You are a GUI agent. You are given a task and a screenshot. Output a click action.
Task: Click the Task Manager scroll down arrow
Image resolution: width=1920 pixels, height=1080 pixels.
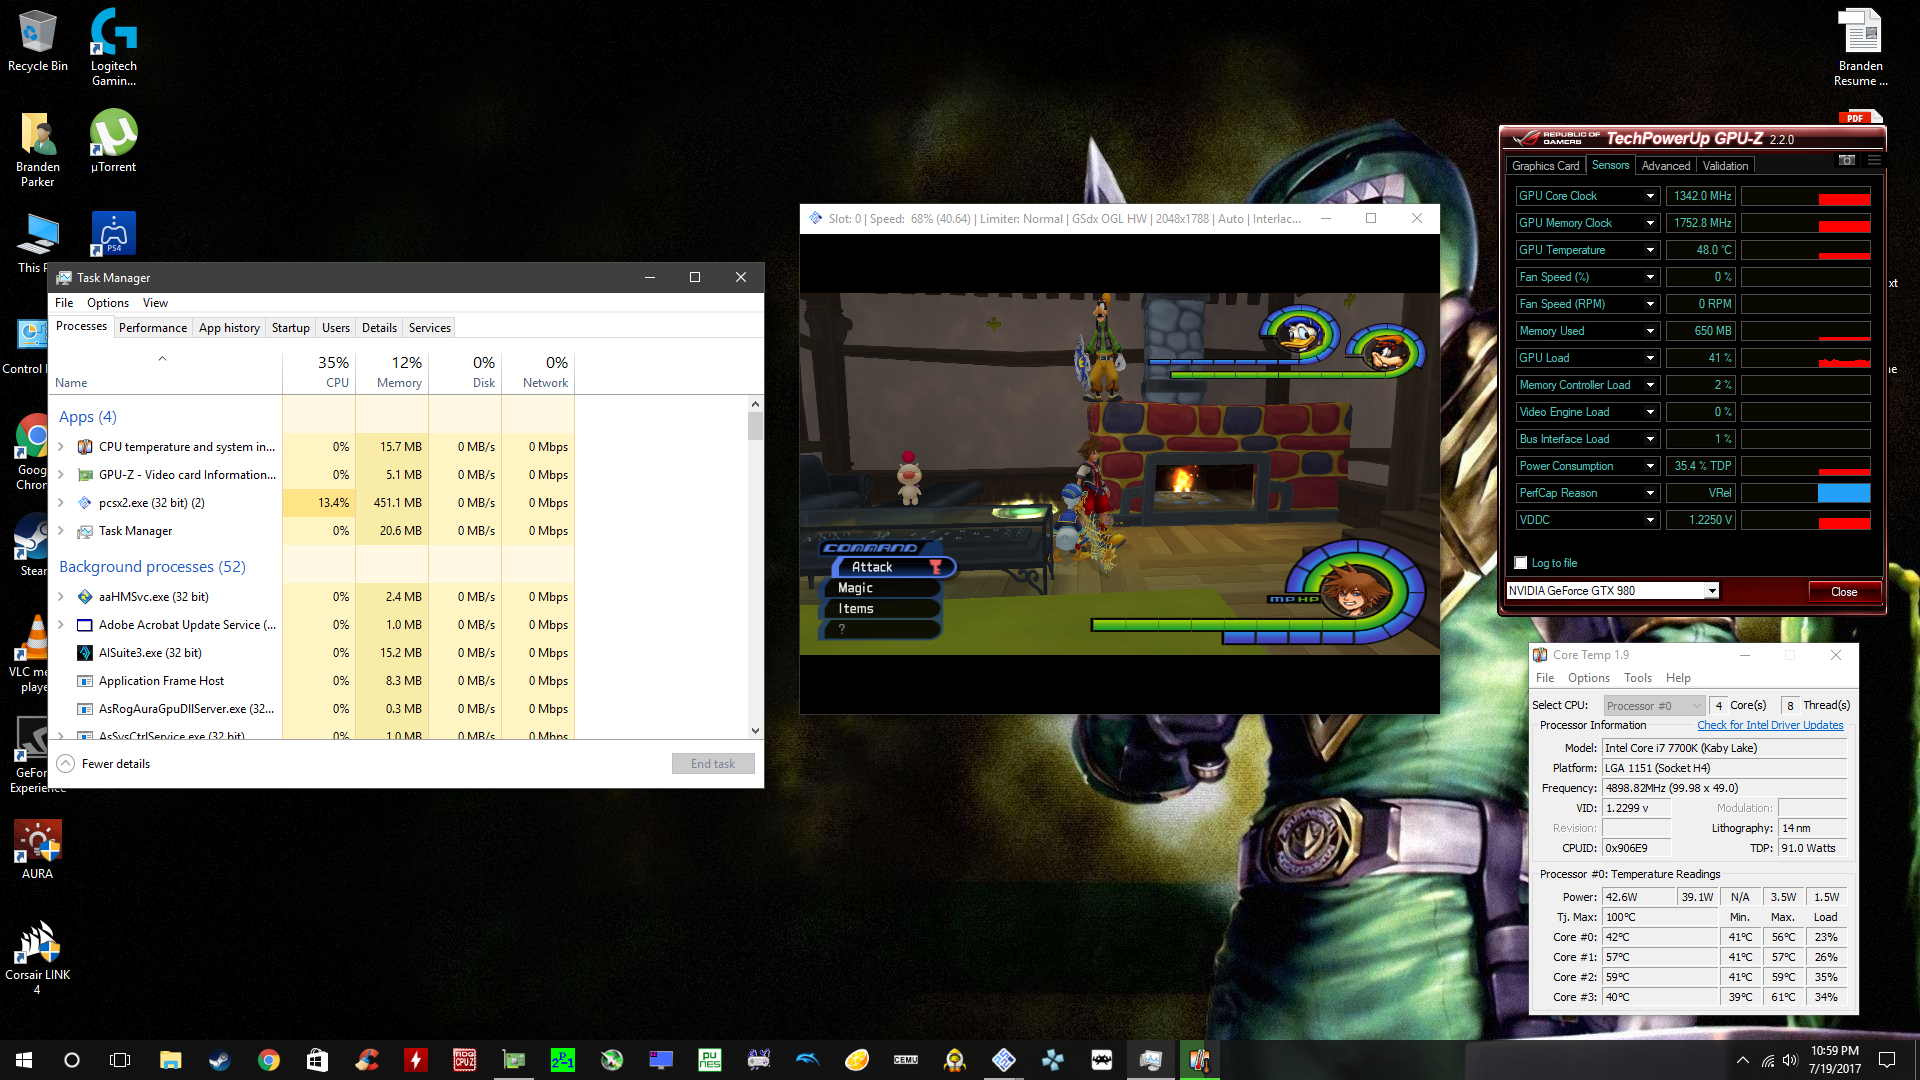click(x=755, y=731)
